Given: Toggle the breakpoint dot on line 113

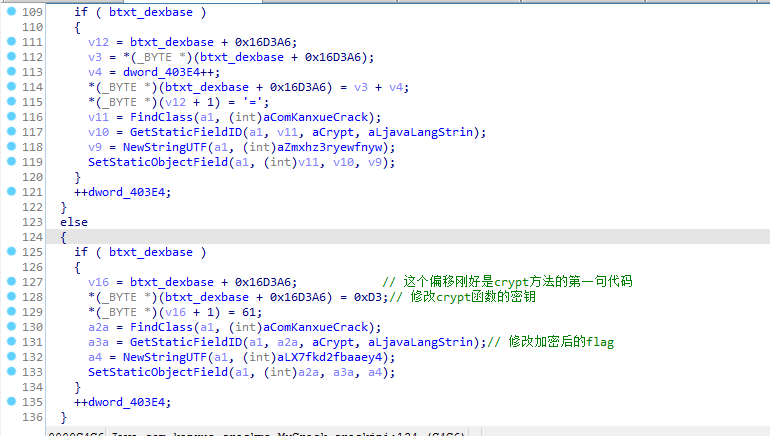Looking at the screenshot, I should [x=11, y=71].
